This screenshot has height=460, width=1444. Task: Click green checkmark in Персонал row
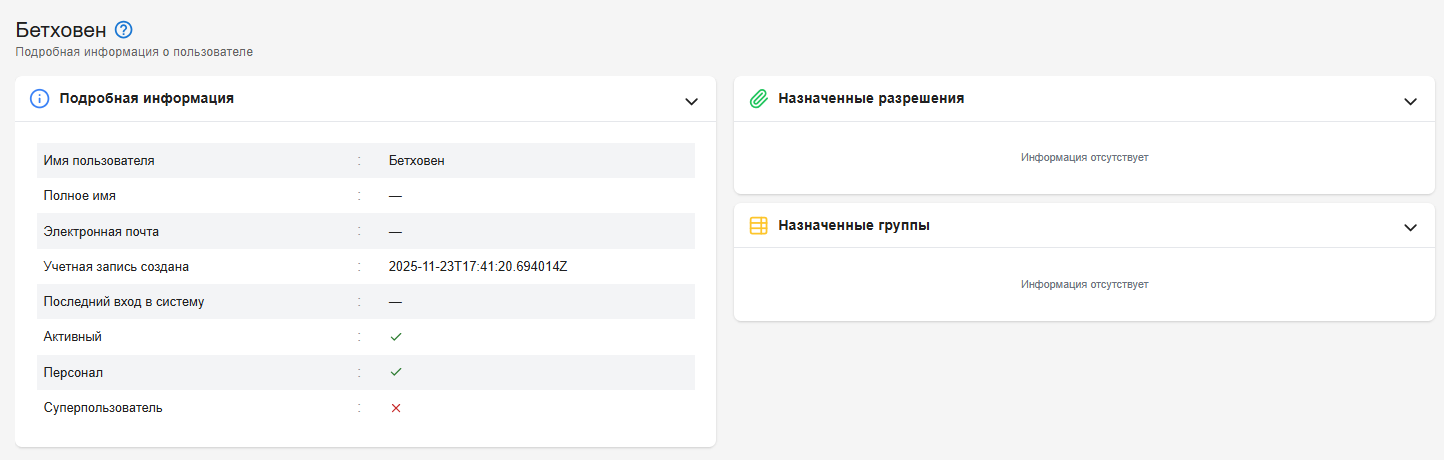(396, 372)
